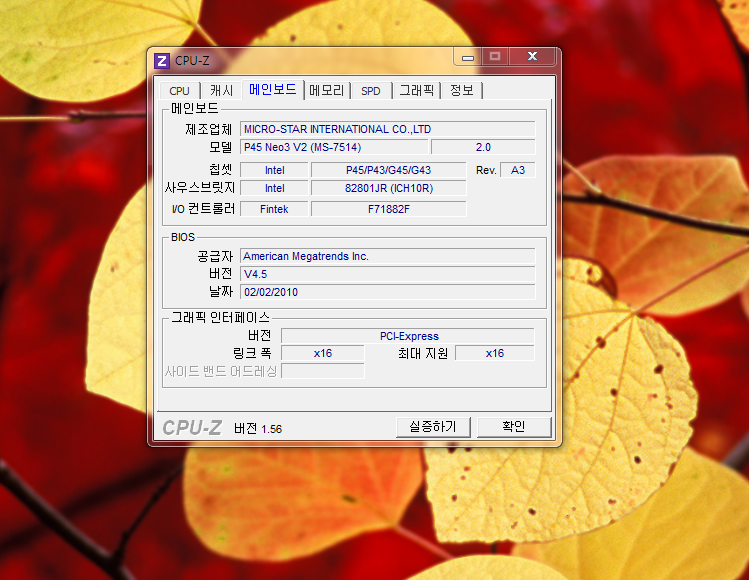Click the southbridge vendor Intel field
This screenshot has width=749, height=580.
pos(274,188)
